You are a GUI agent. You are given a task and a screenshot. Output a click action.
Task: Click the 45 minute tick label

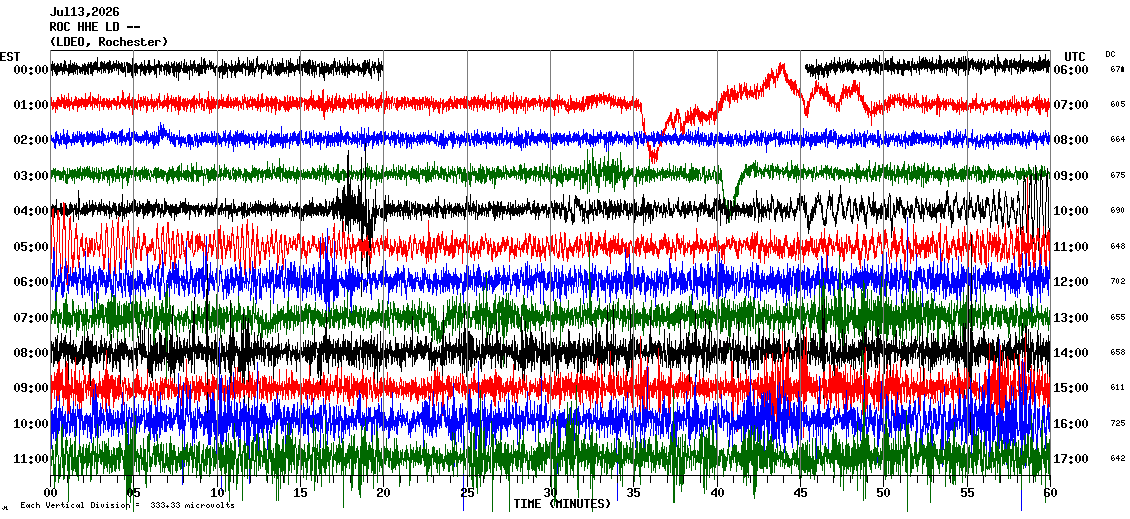click(x=800, y=493)
